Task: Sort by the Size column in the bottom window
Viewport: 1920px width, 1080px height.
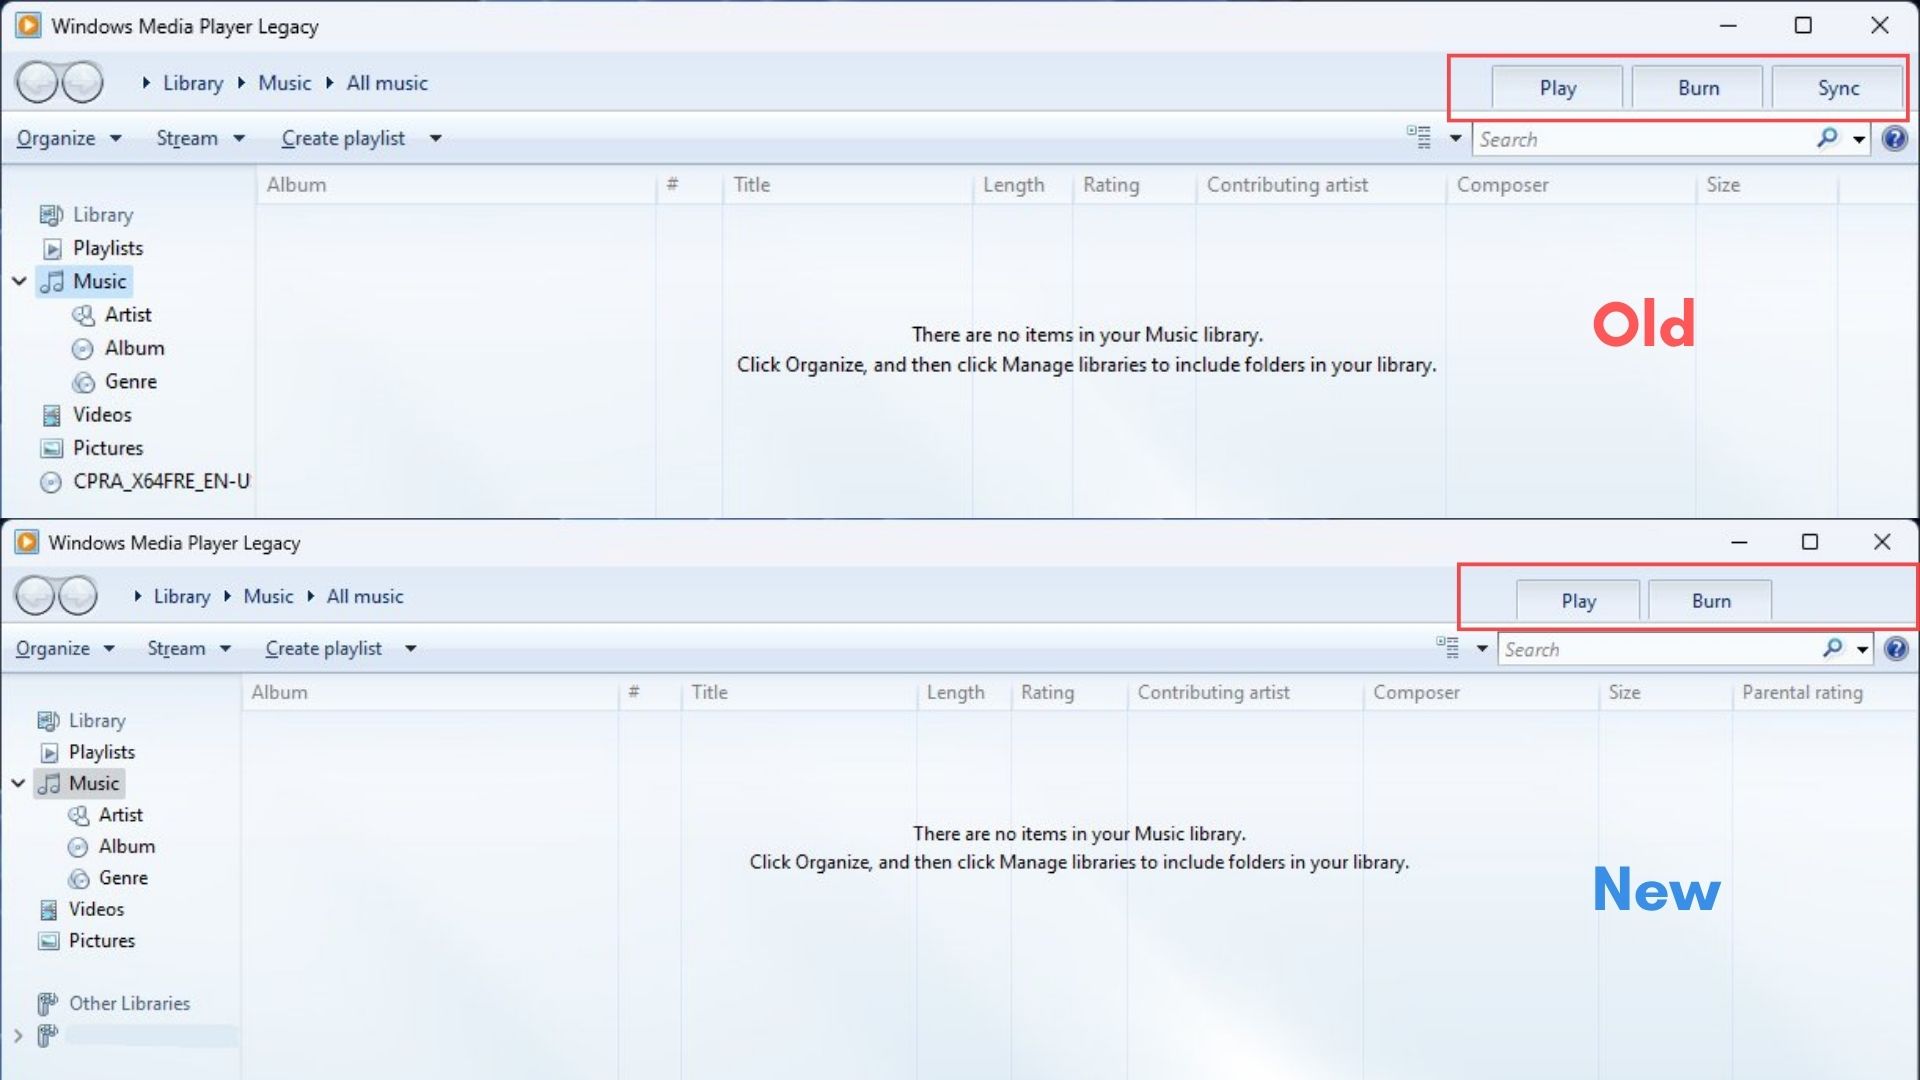Action: tap(1665, 692)
